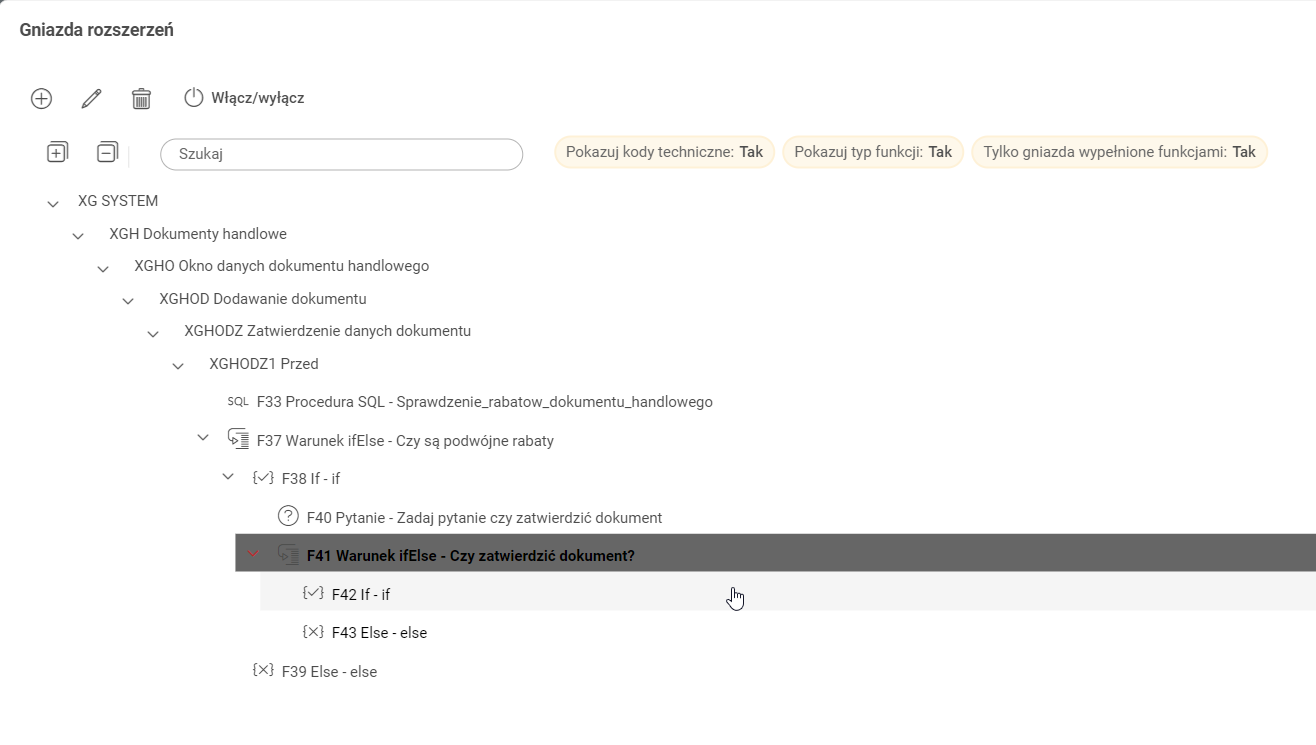This screenshot has width=1316, height=745.
Task: Click the collapse all nodes icon
Action: [107, 153]
